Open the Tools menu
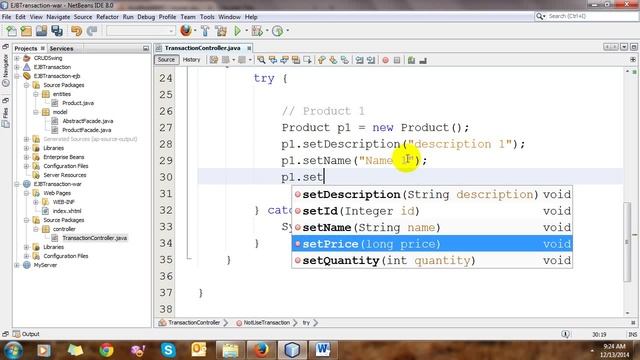This screenshot has width=640, height=360. [207, 17]
